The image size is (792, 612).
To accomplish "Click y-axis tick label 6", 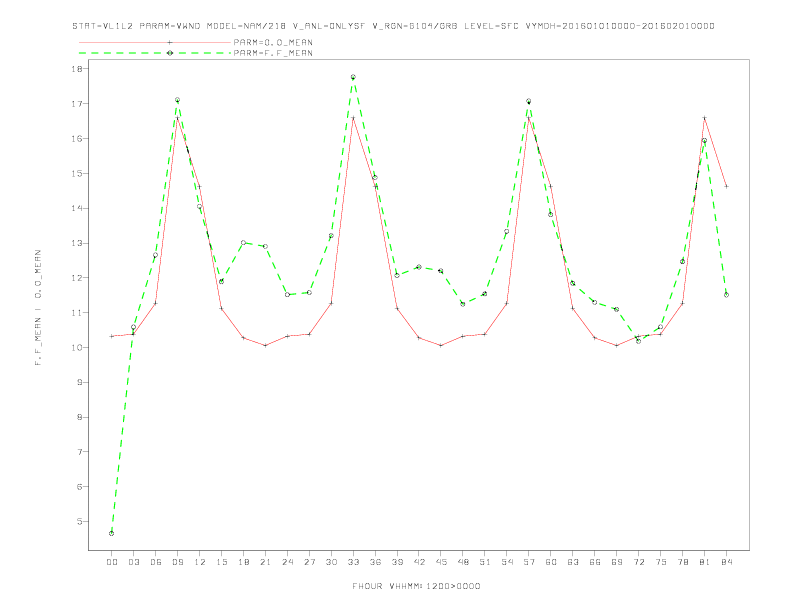I will tap(82, 487).
